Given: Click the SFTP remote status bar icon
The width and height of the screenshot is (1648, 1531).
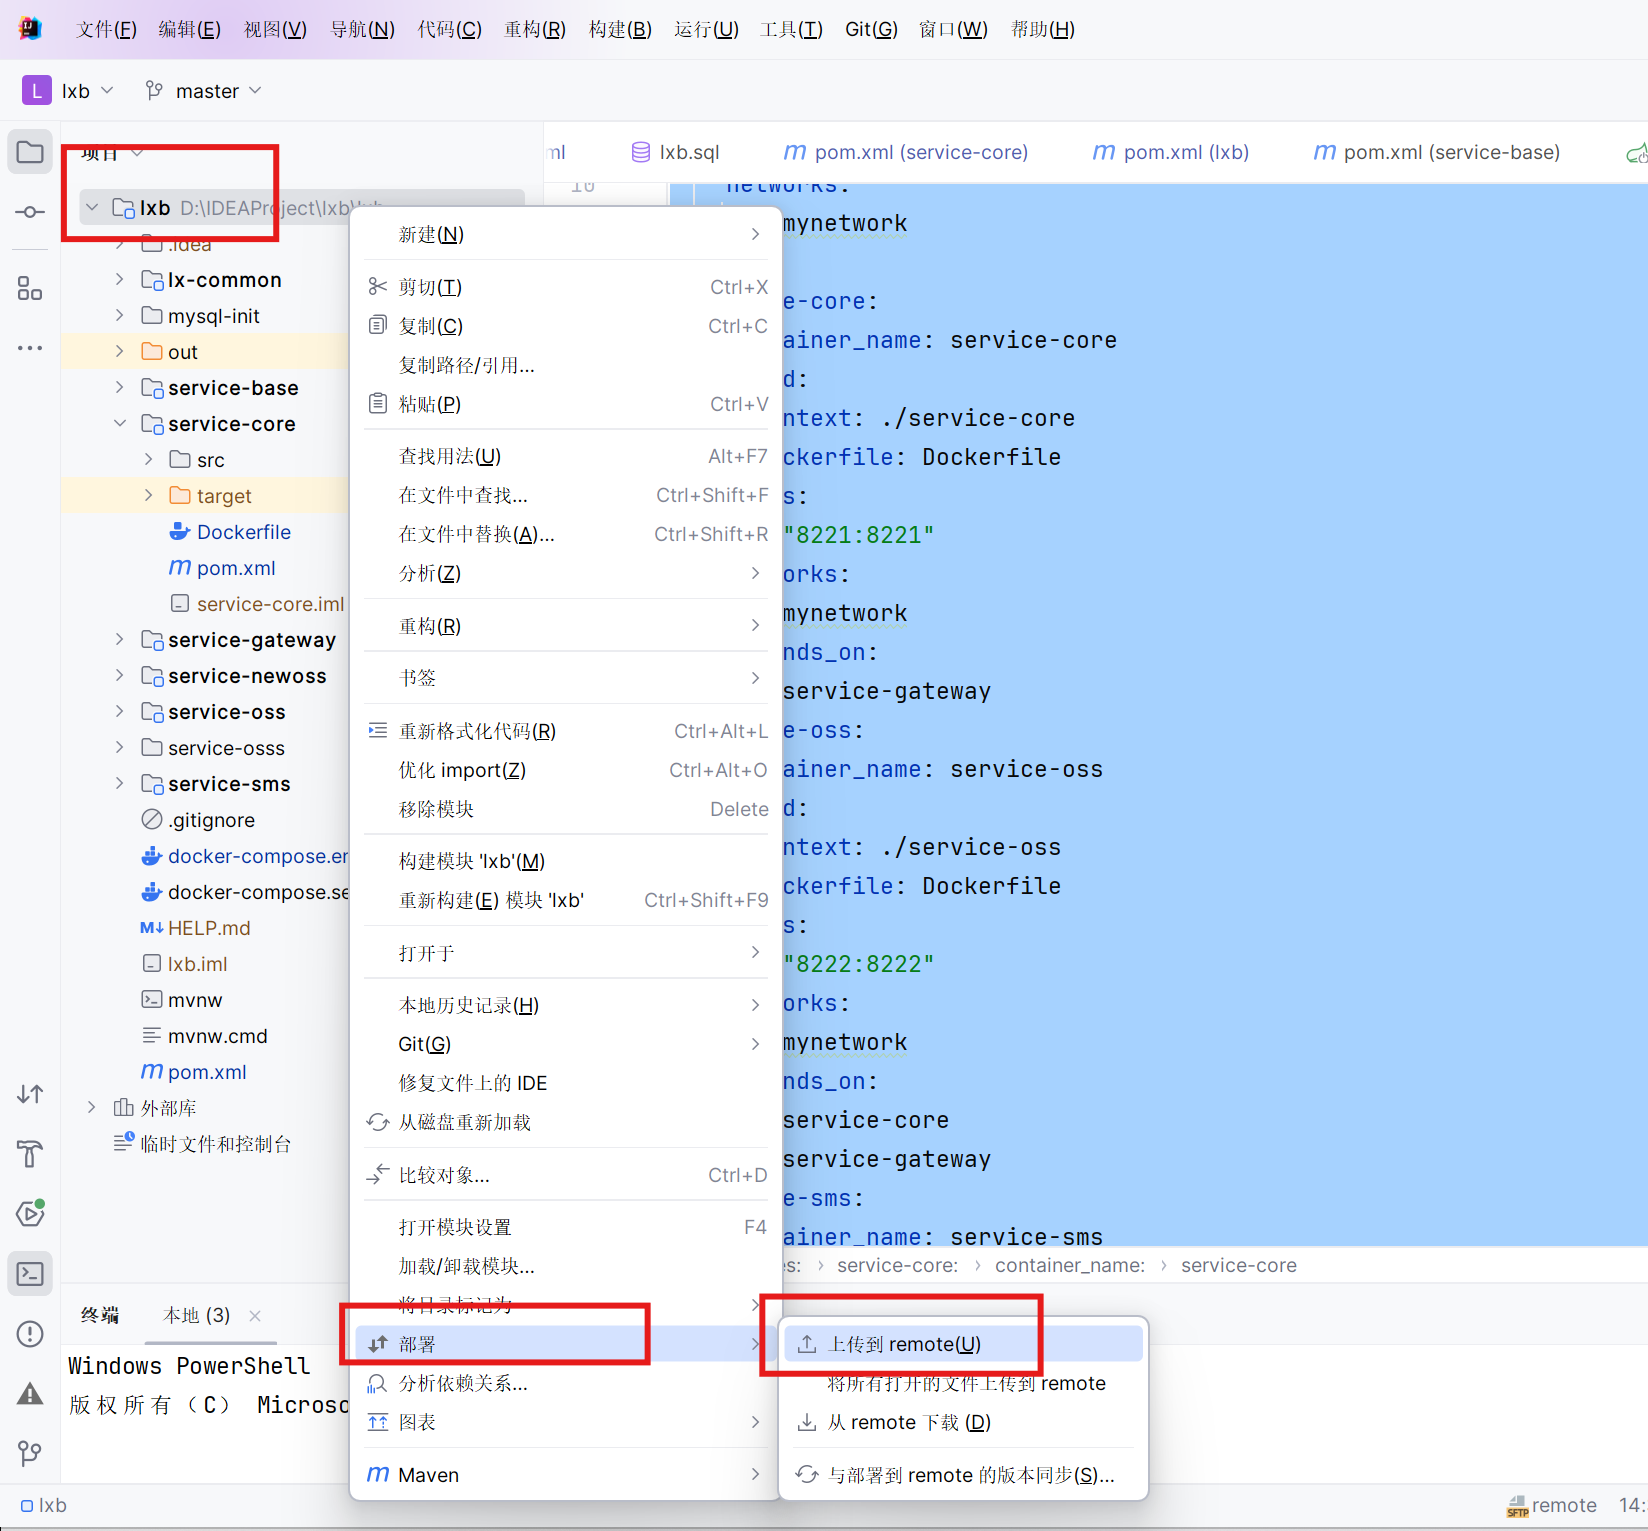Looking at the screenshot, I should click(x=1517, y=1506).
